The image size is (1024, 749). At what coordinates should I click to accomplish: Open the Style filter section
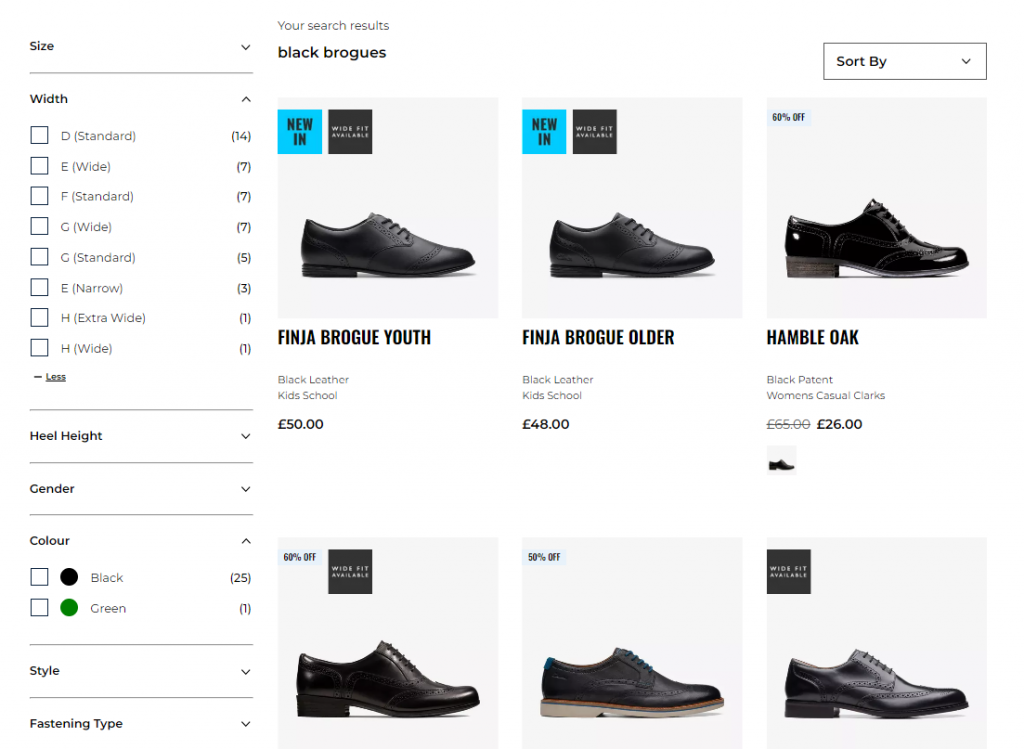[246, 671]
